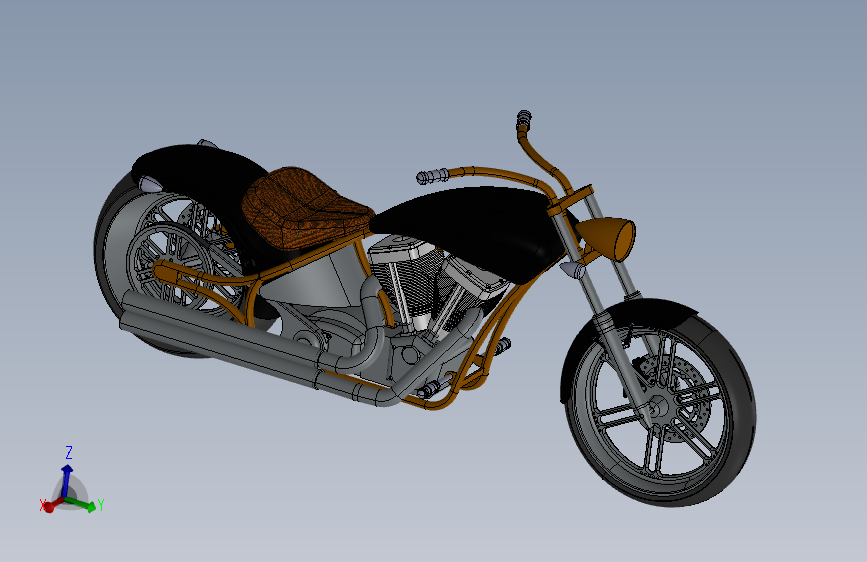Click the red X axis ball

point(49,507)
